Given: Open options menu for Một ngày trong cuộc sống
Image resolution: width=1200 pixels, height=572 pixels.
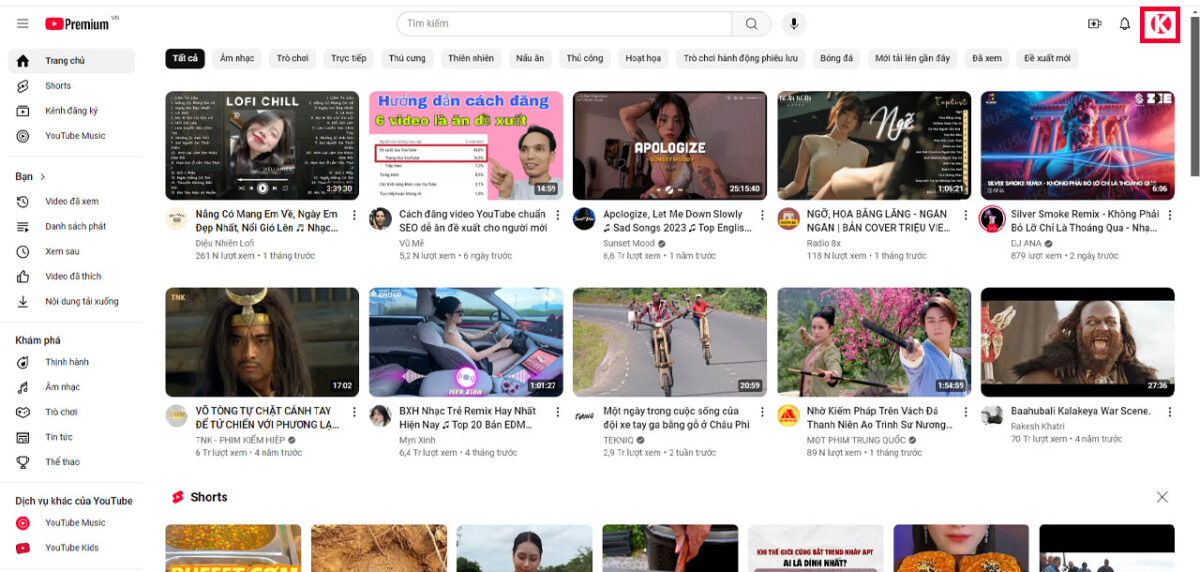Looking at the screenshot, I should point(761,413).
